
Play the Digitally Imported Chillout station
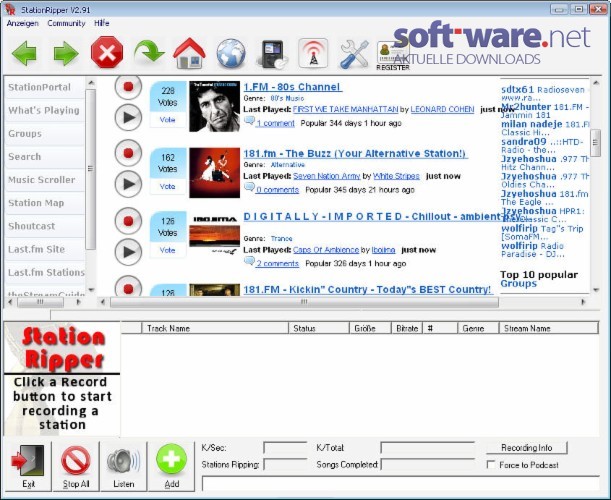click(x=128, y=252)
